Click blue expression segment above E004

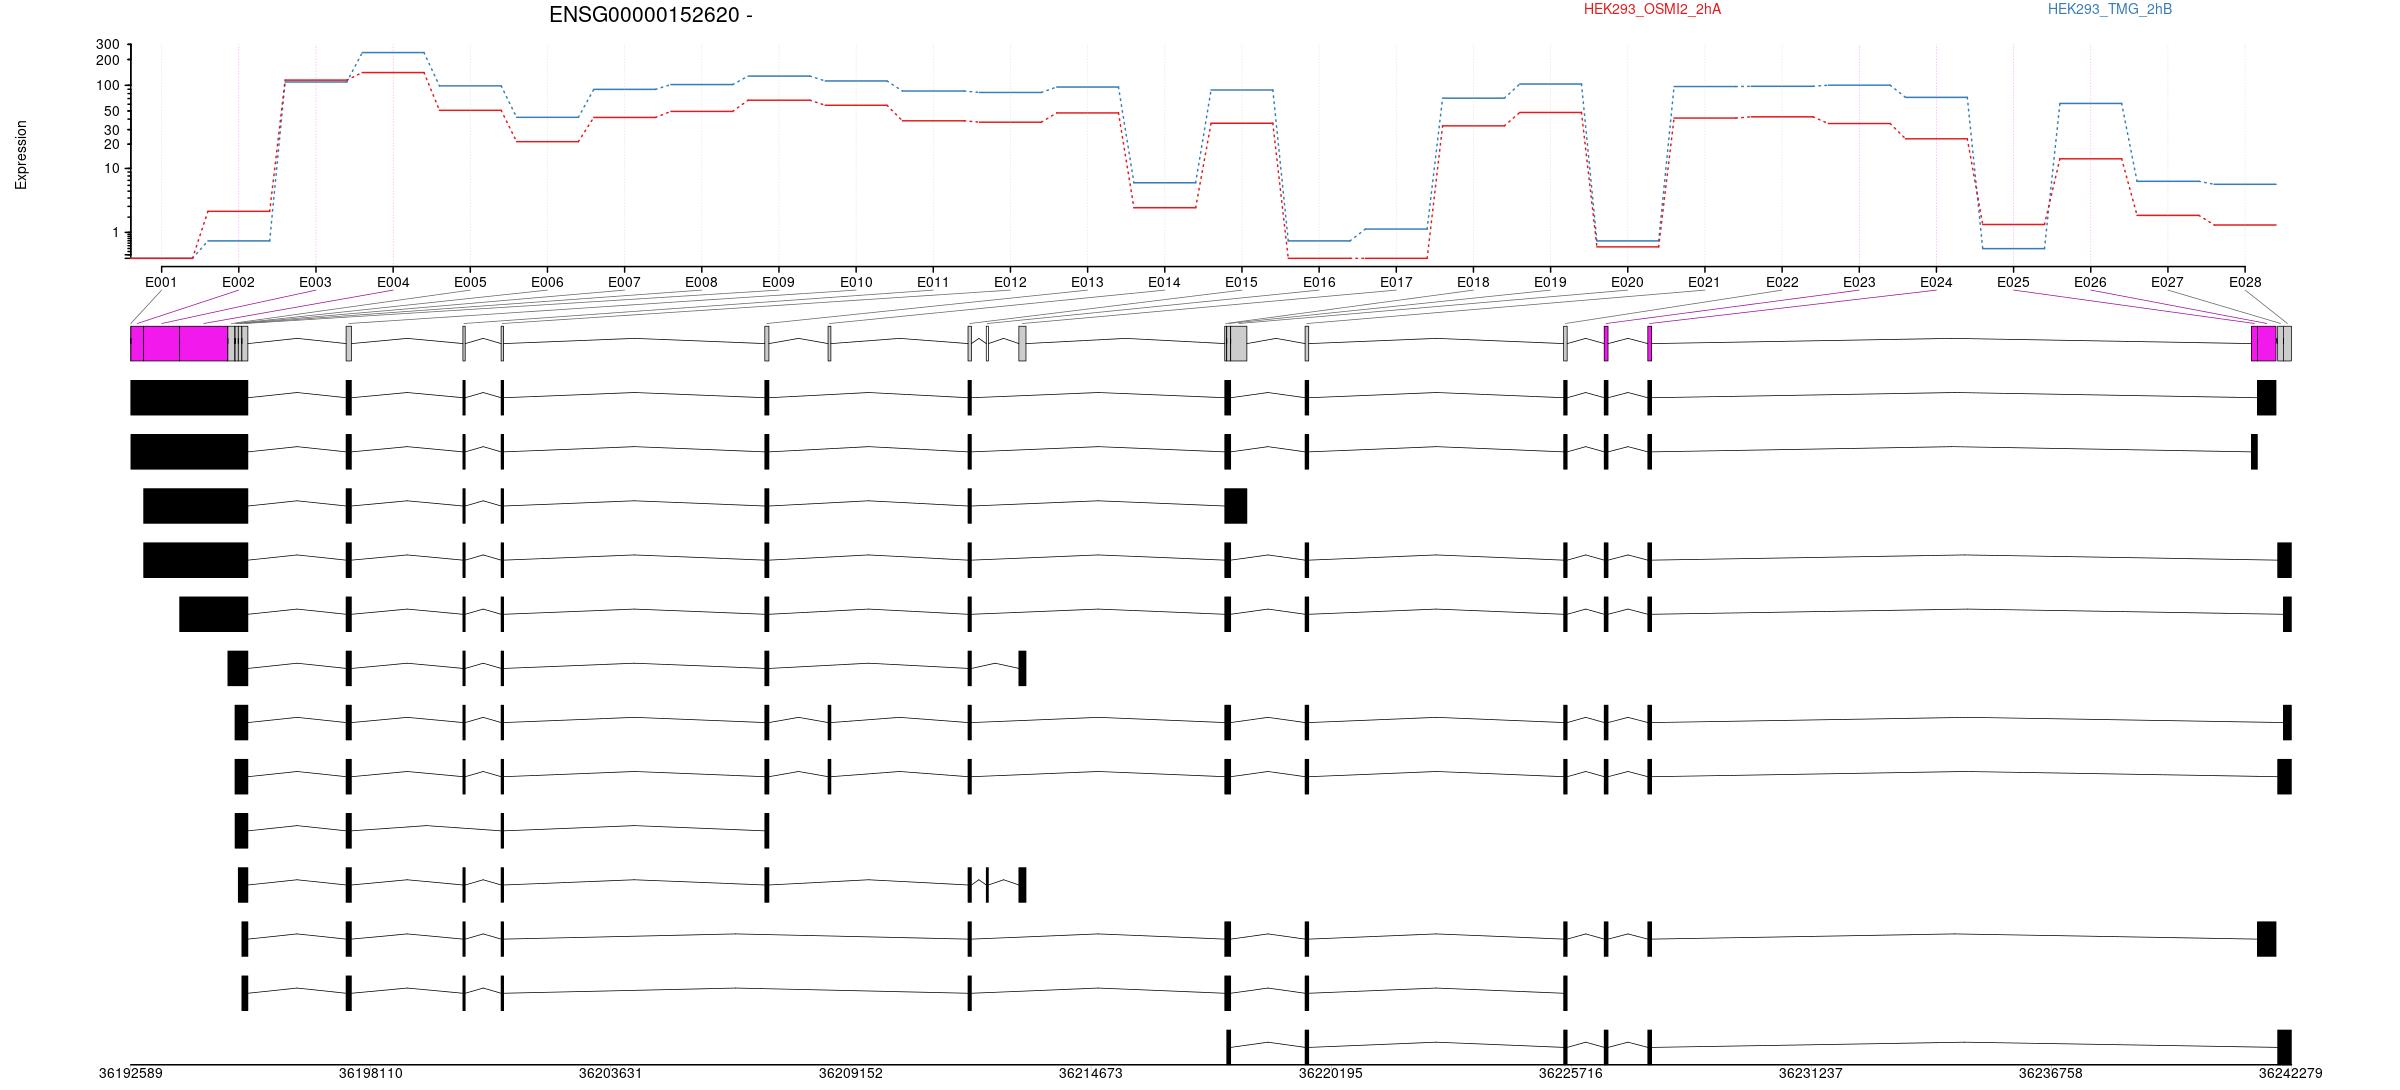pos(393,52)
